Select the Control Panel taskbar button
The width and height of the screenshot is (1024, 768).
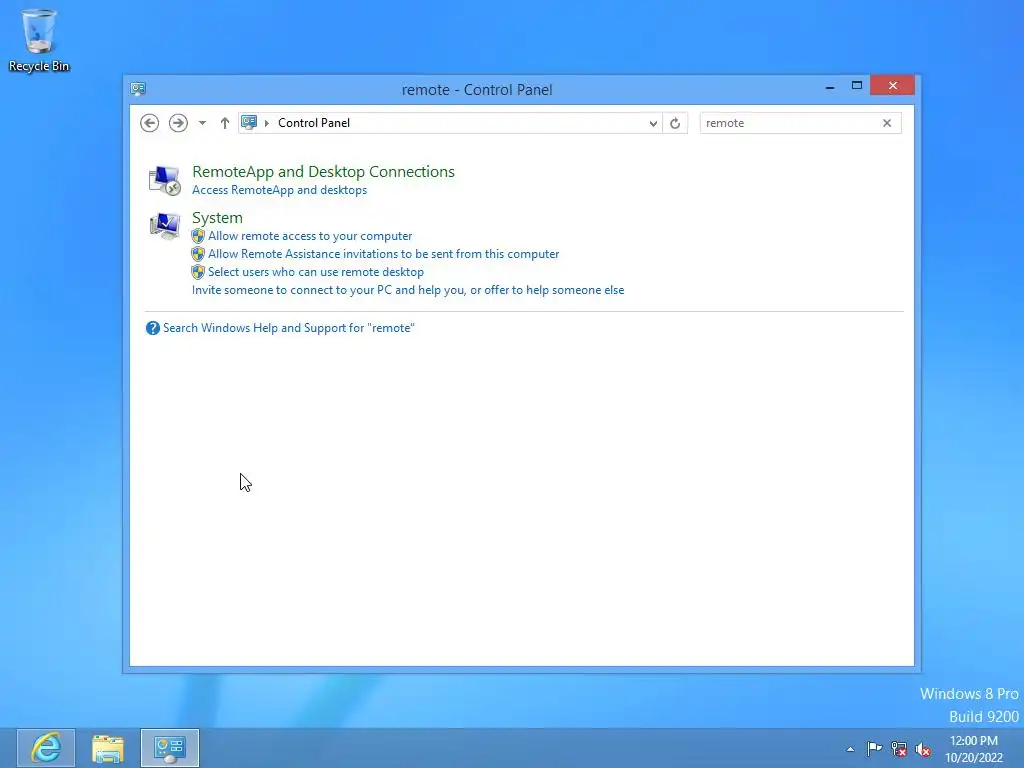pos(170,748)
